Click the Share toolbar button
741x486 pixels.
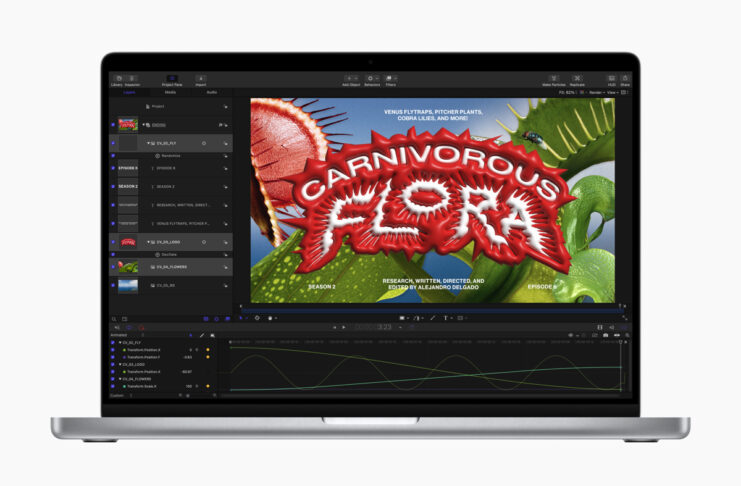click(625, 80)
